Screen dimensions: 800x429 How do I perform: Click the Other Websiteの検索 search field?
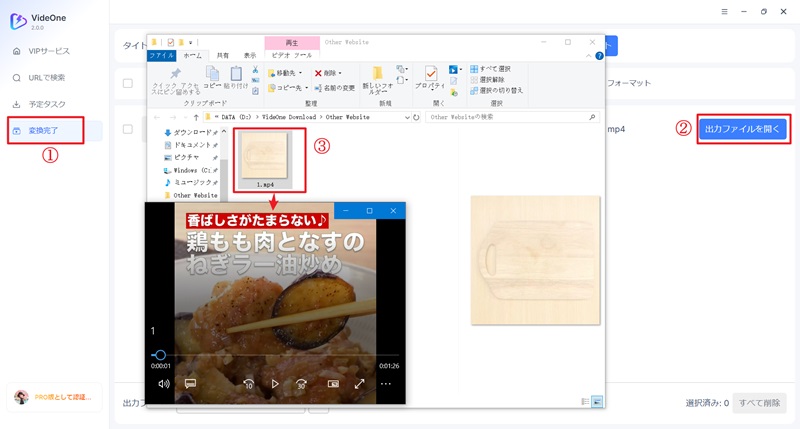[x=512, y=117]
